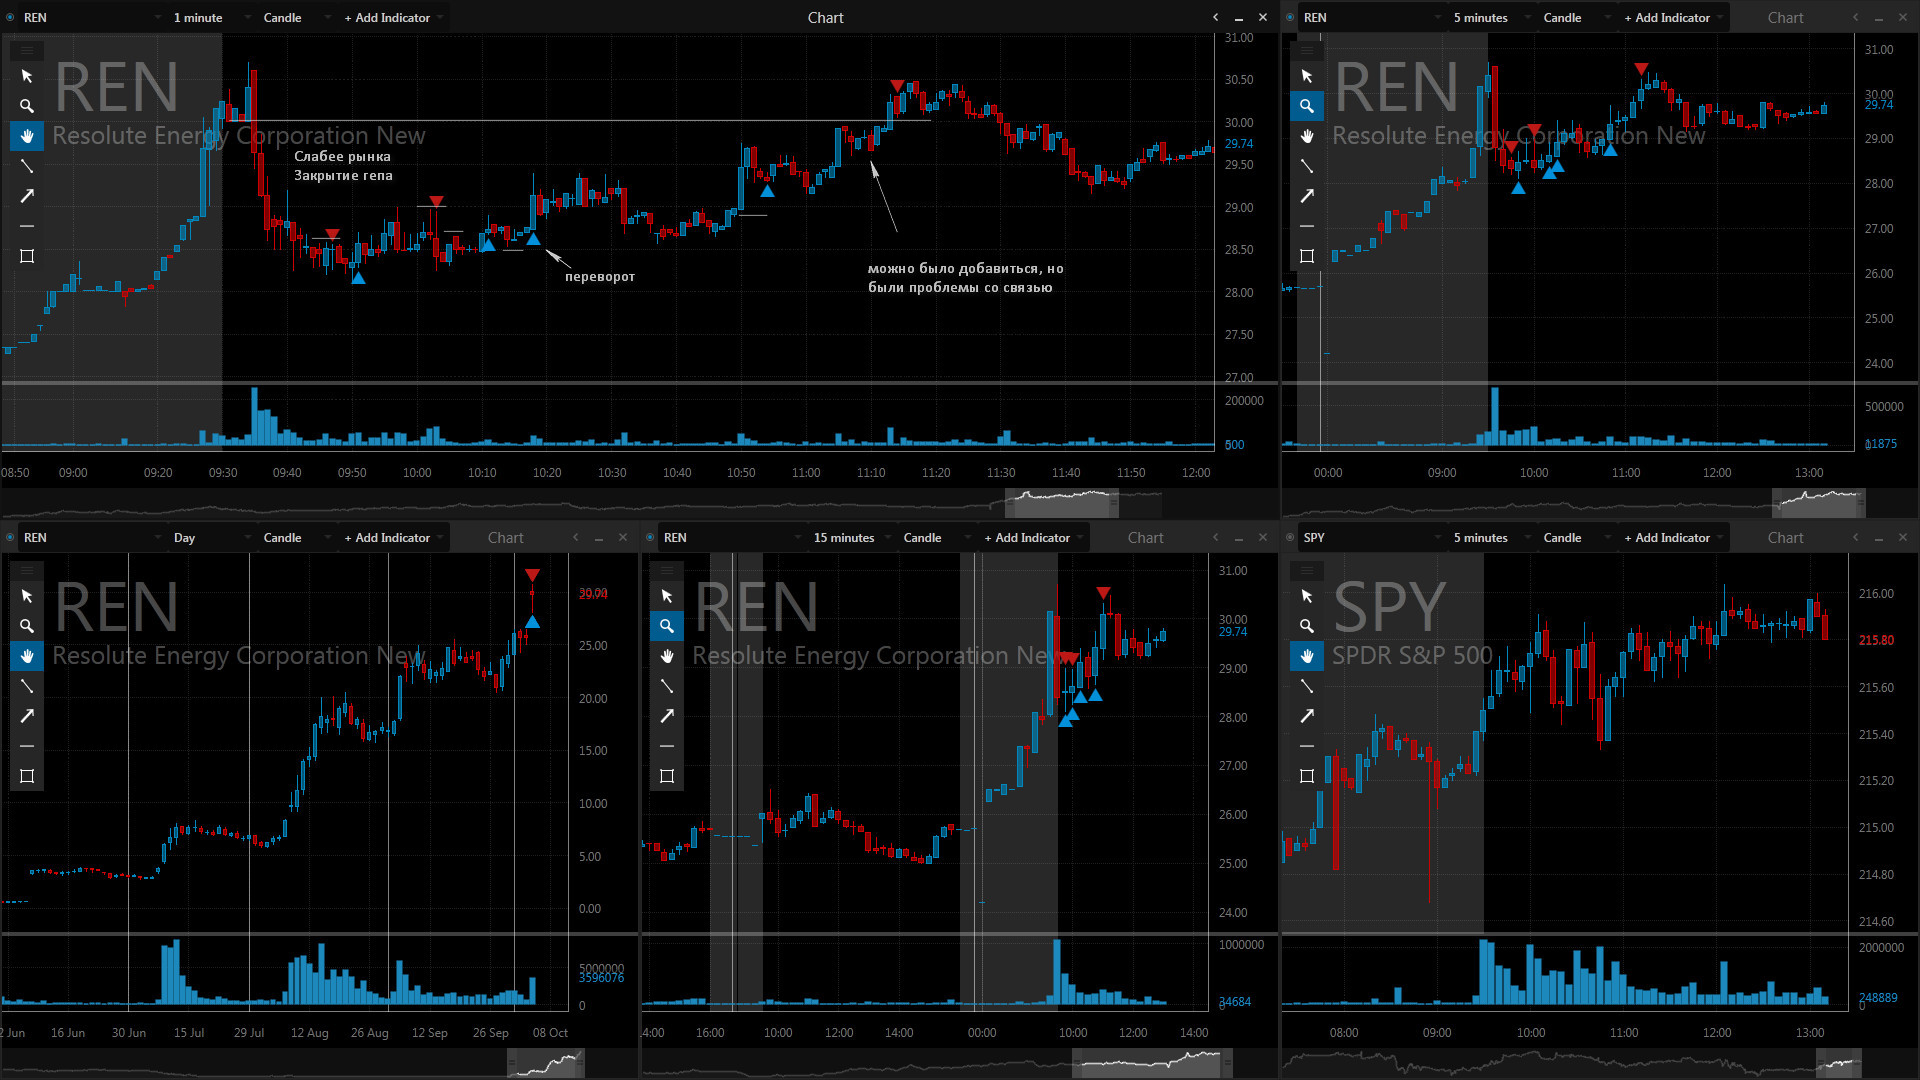Select hand pan tool in REN 1 minute chart
The width and height of the screenshot is (1920, 1080).
click(x=27, y=136)
